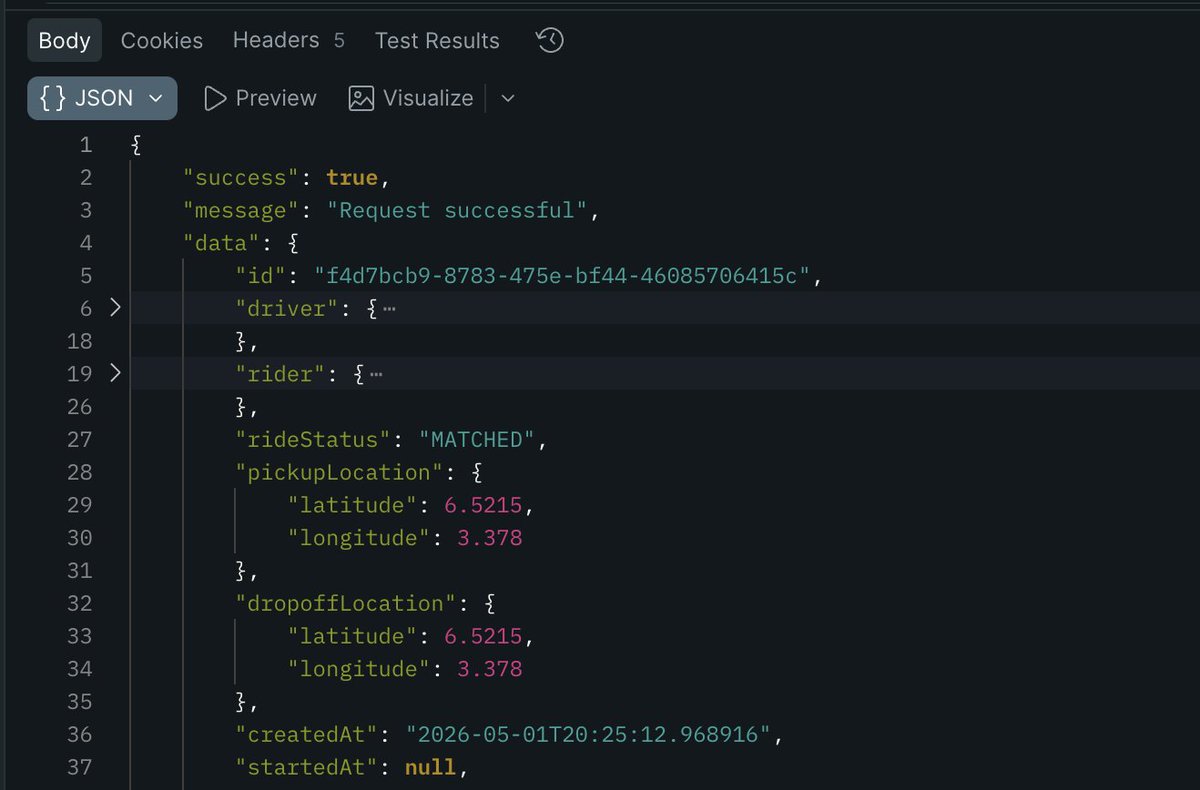Image resolution: width=1200 pixels, height=790 pixels.
Task: Click the Visualize button
Action: 411,98
